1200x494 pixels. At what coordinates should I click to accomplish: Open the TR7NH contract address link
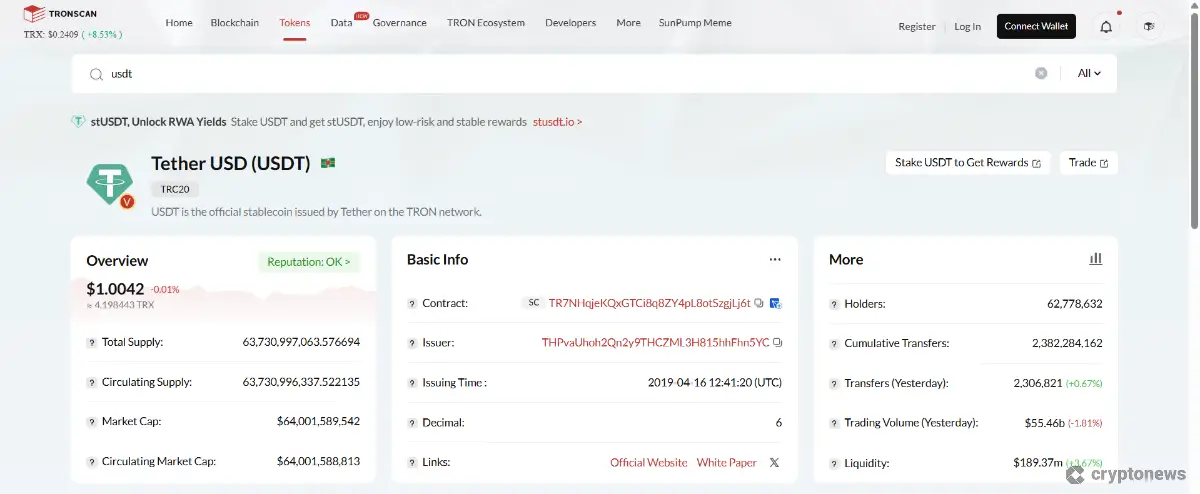pos(650,303)
